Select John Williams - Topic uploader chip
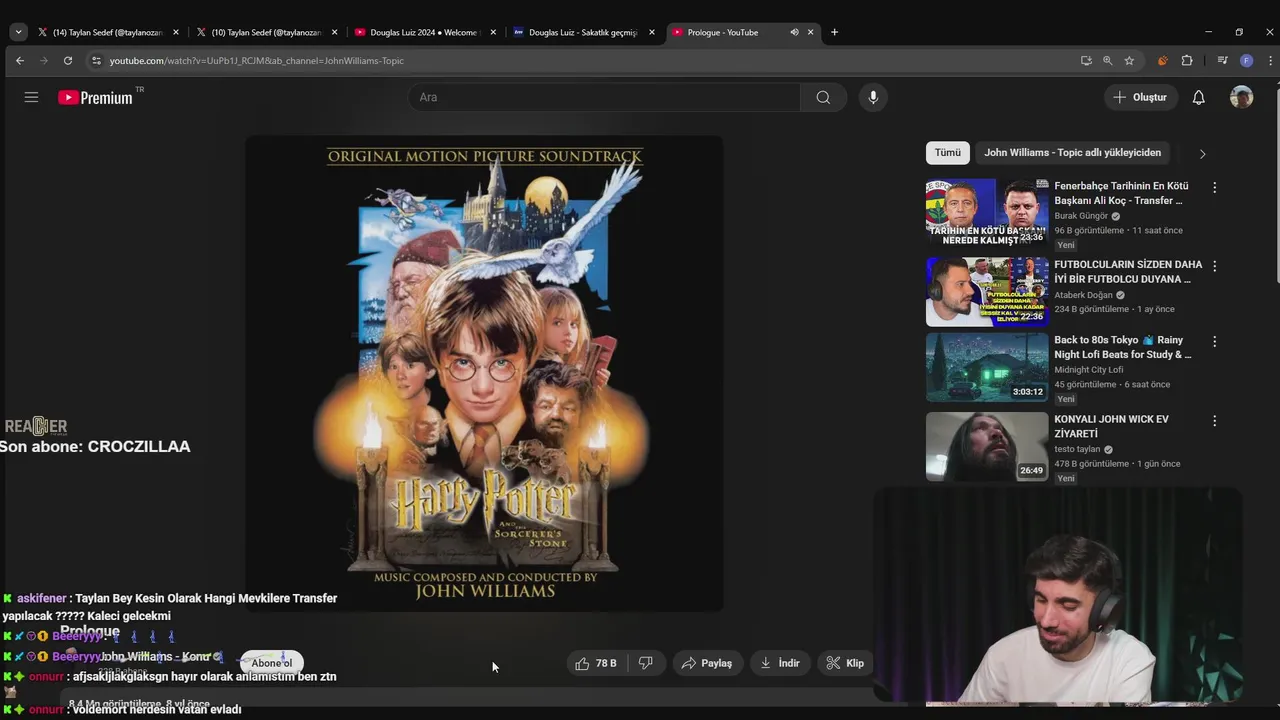The image size is (1280, 720). coord(1072,153)
